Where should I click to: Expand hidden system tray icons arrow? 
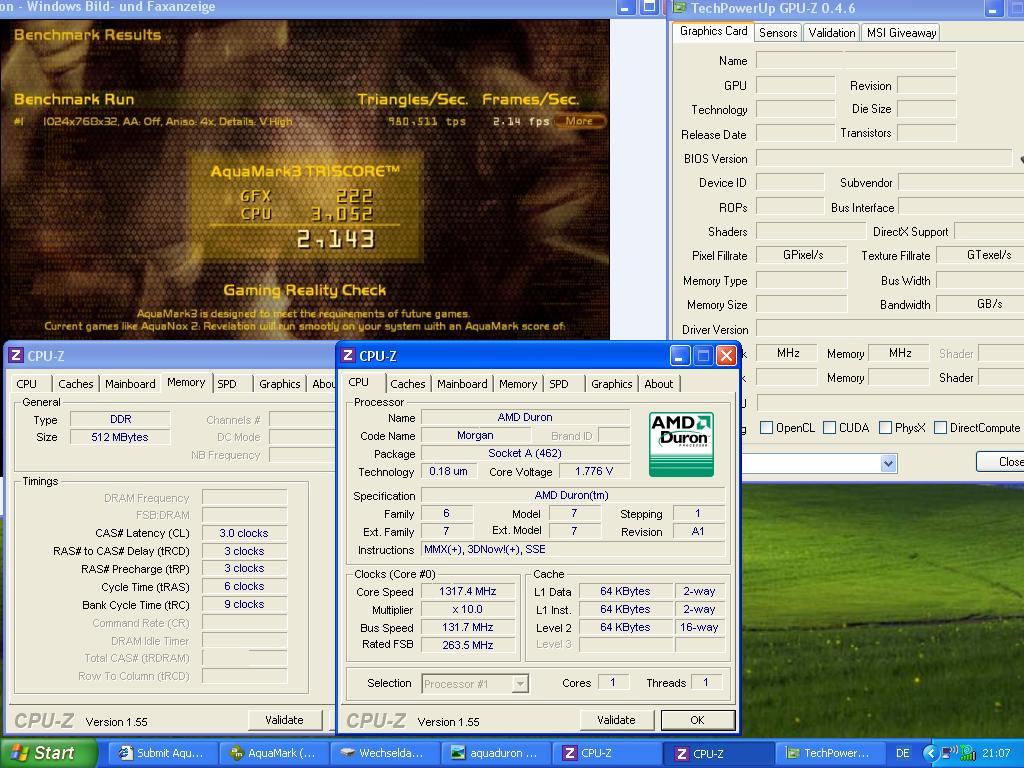coord(931,753)
